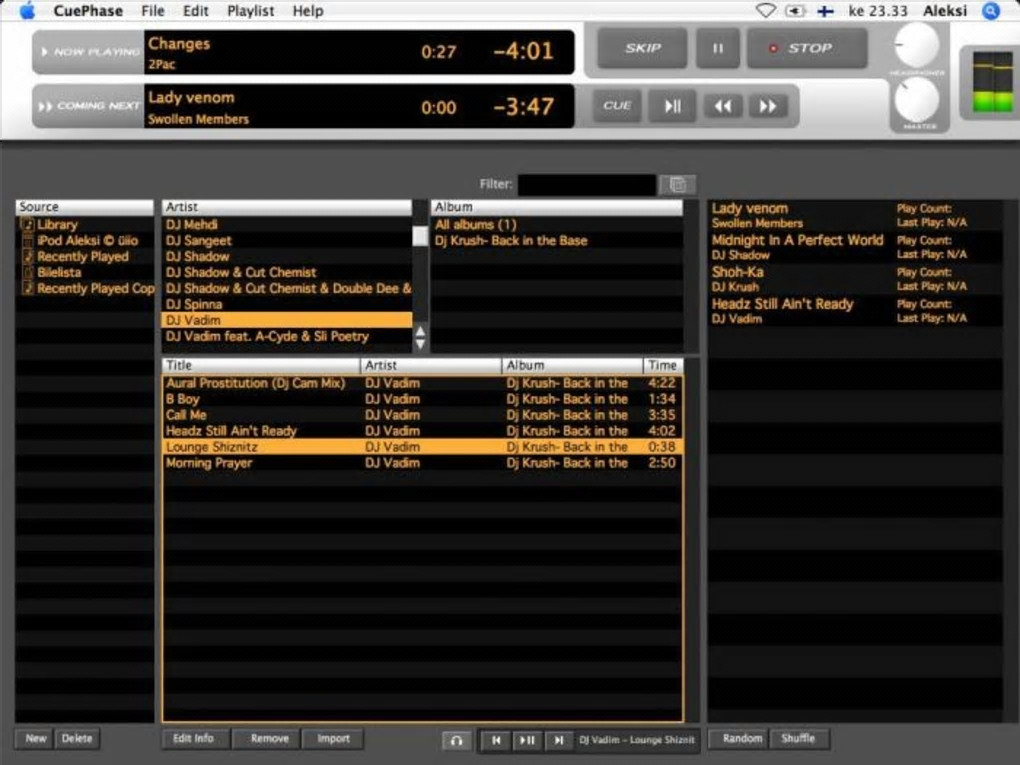Screen dimensions: 1020x765
Task: Sort tracks by Album column header
Action: click(x=572, y=366)
